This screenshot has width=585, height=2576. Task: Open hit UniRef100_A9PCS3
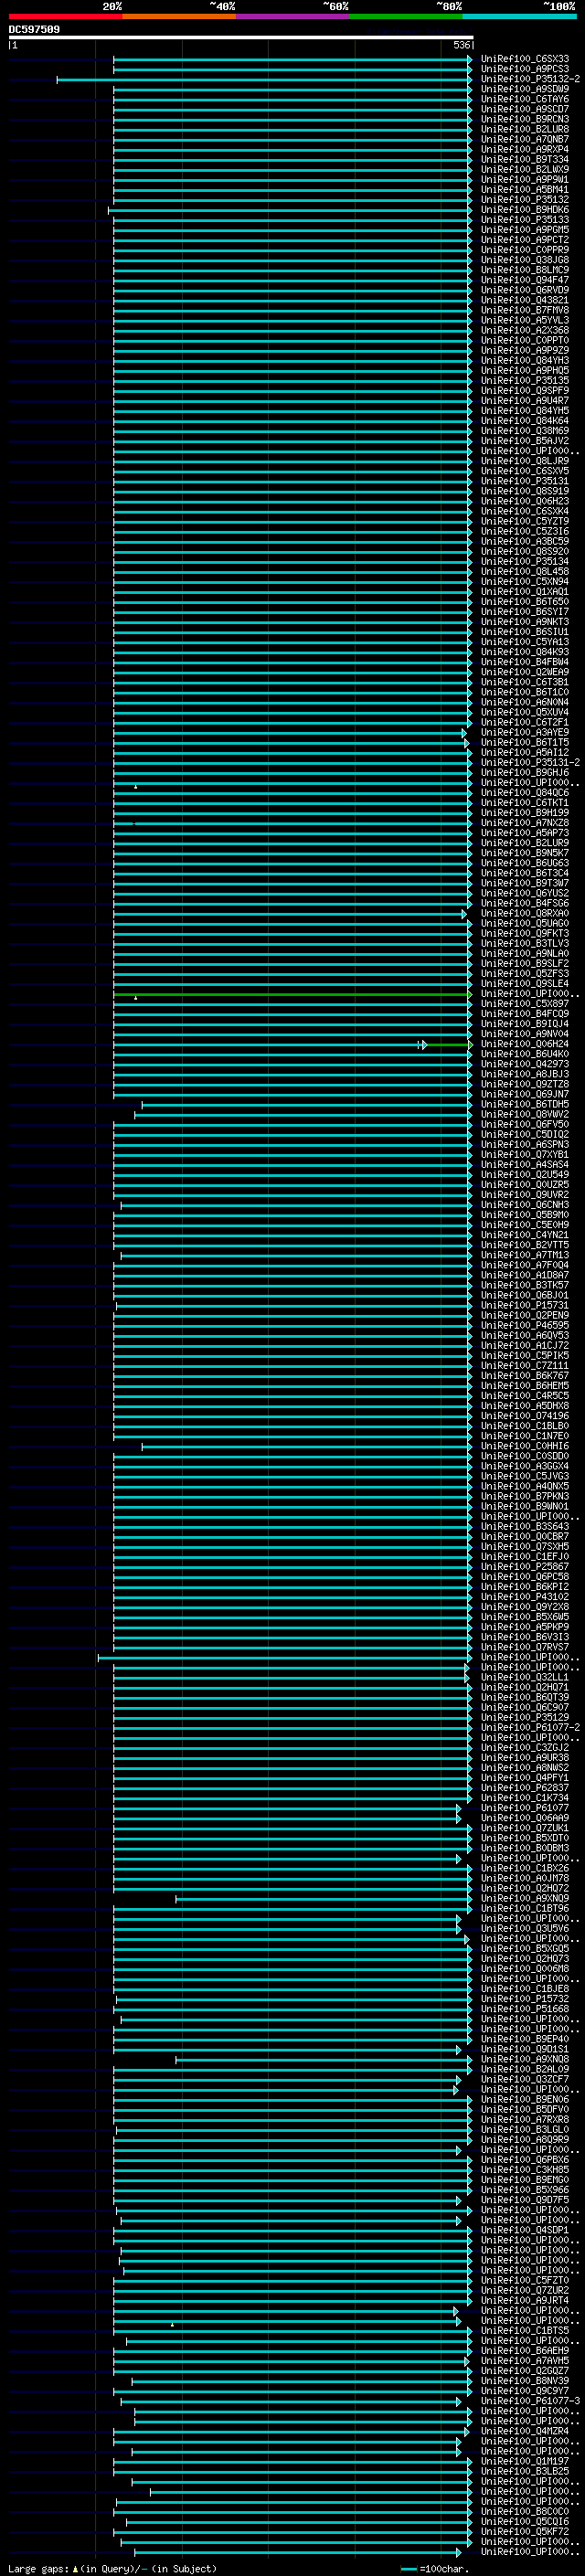pos(525,69)
